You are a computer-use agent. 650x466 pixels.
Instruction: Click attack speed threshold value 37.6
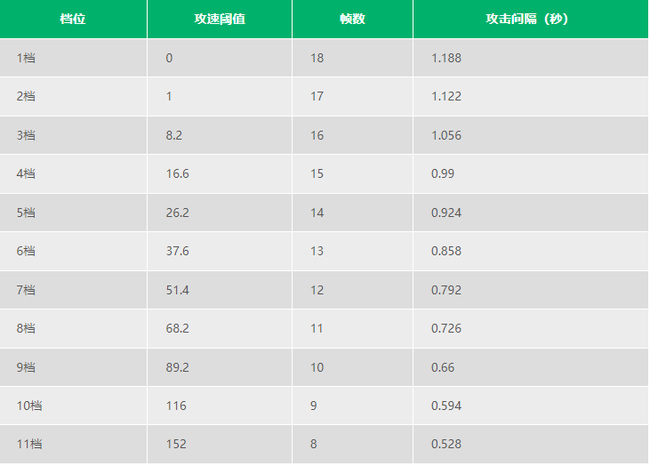click(177, 251)
